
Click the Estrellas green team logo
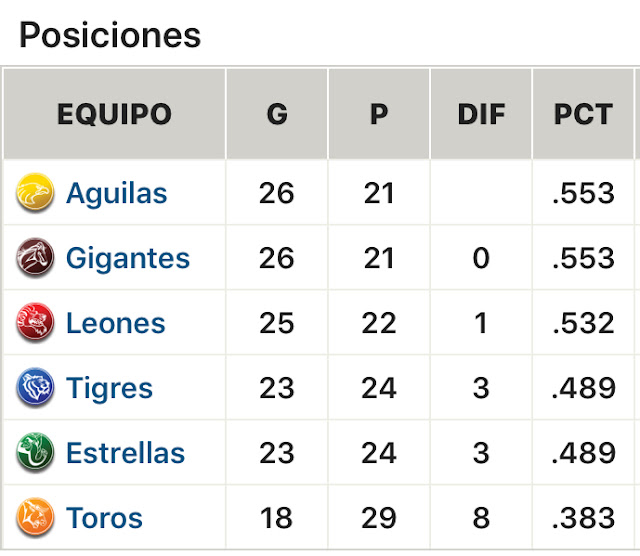[x=35, y=452]
